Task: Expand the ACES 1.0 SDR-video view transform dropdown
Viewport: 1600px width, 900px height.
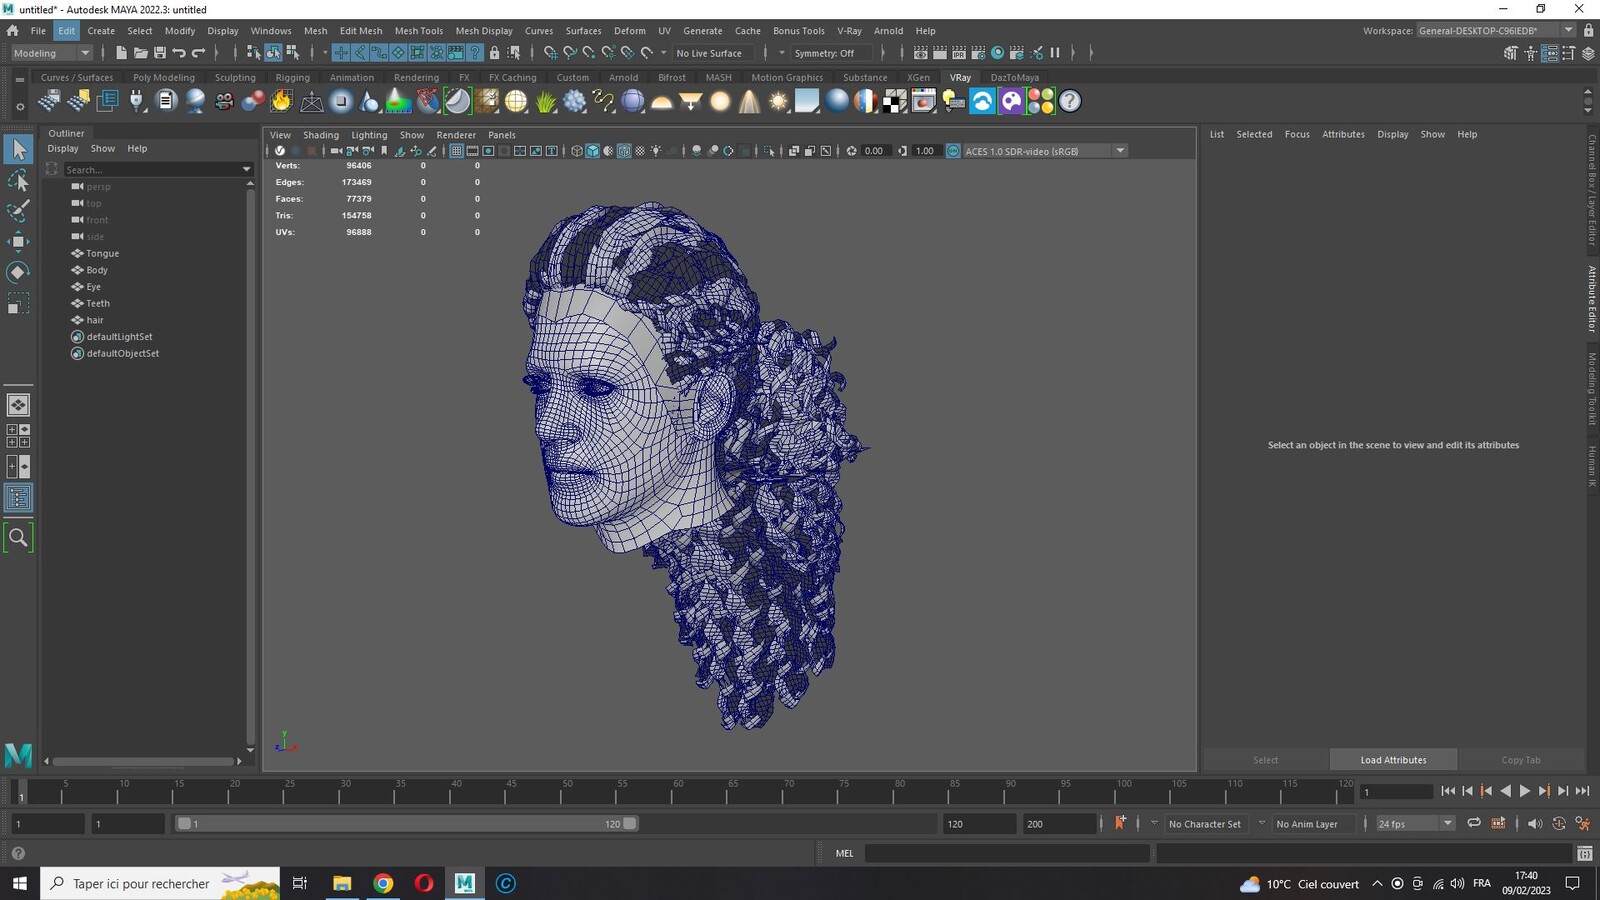Action: pos(1120,151)
